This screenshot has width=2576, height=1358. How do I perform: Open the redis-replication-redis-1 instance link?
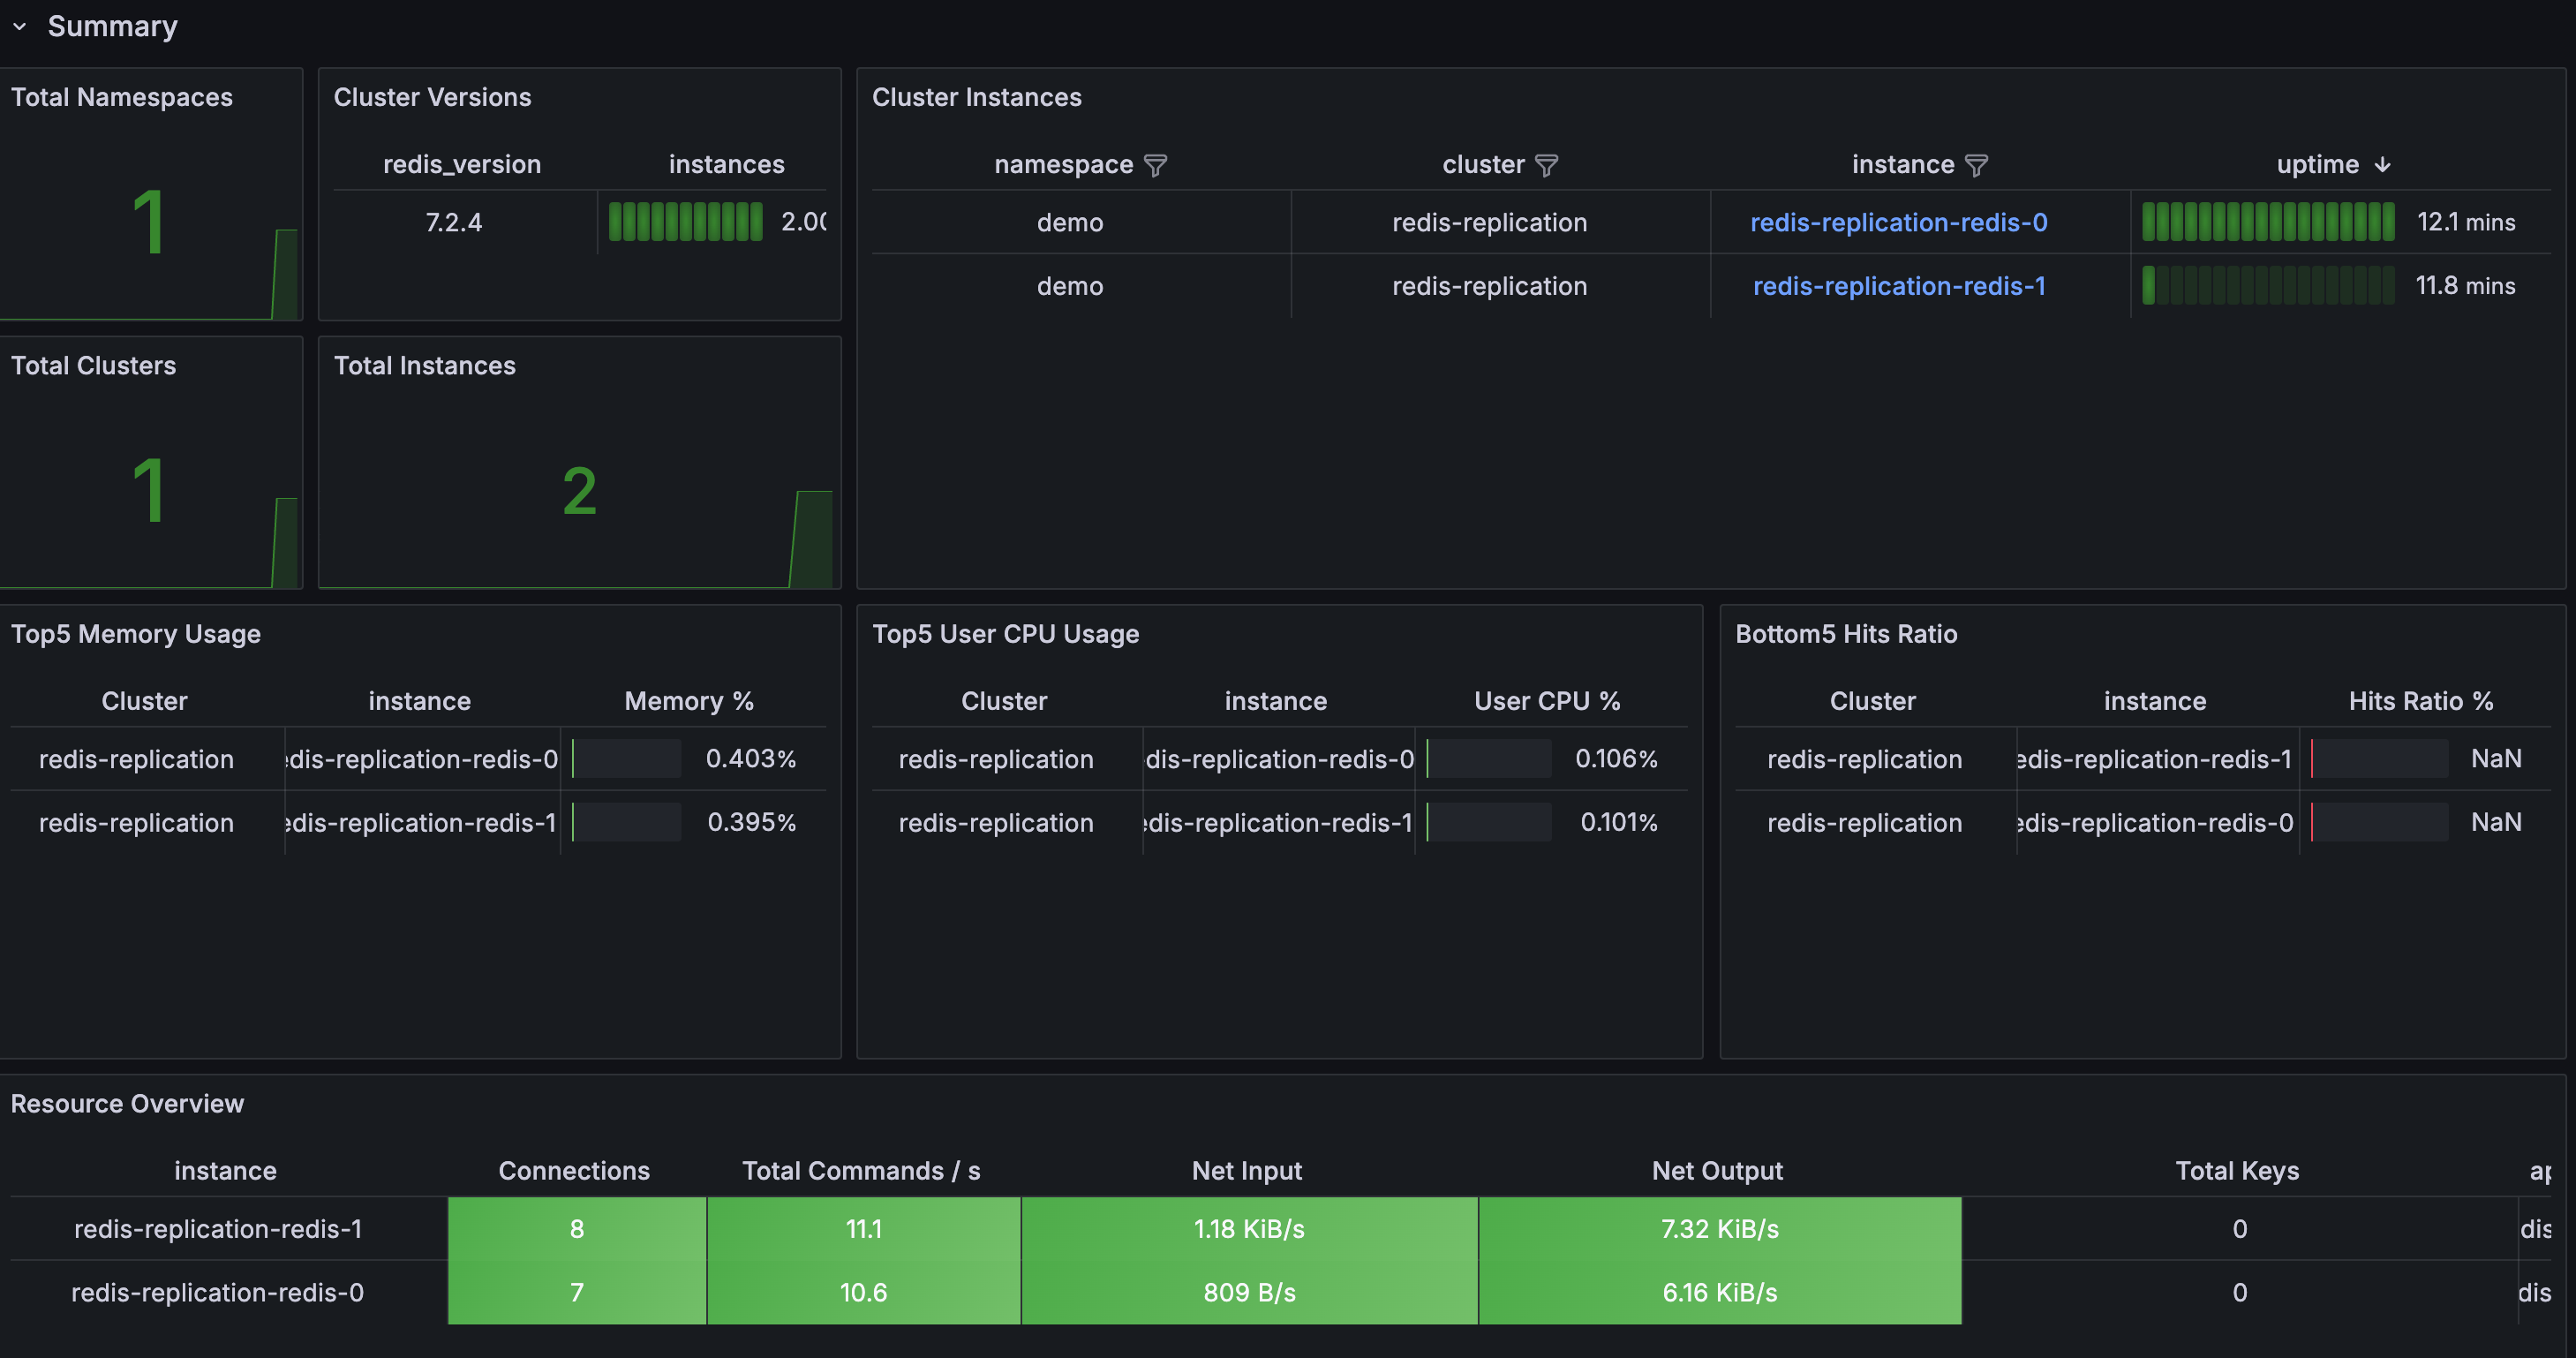[1898, 286]
